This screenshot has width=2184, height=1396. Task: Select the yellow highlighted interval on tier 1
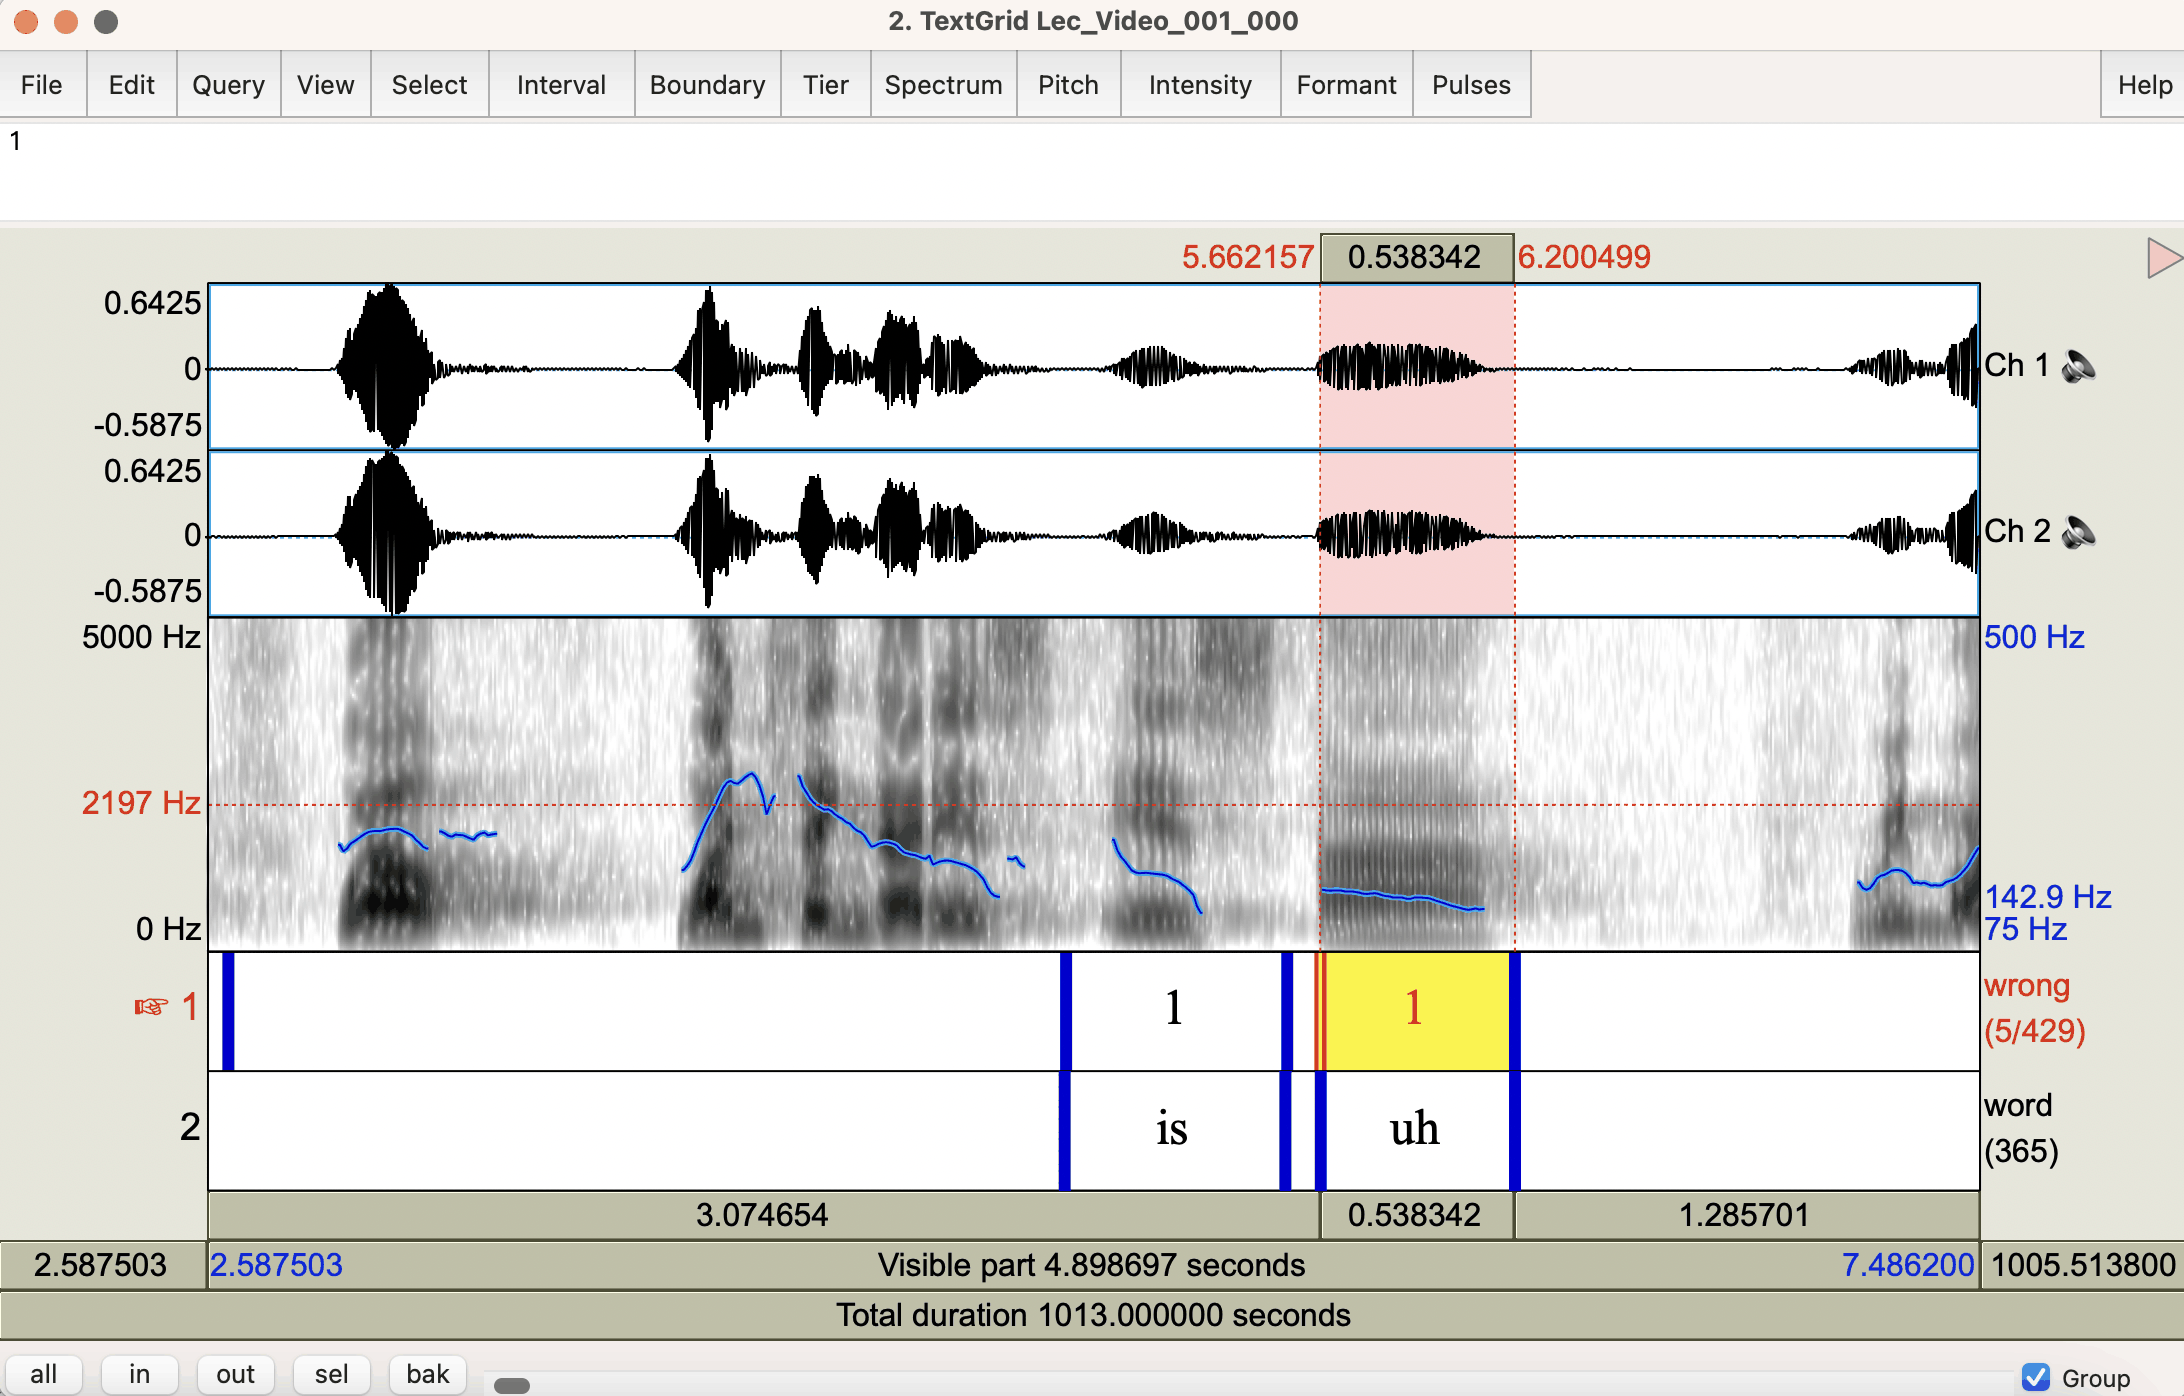(1416, 1010)
